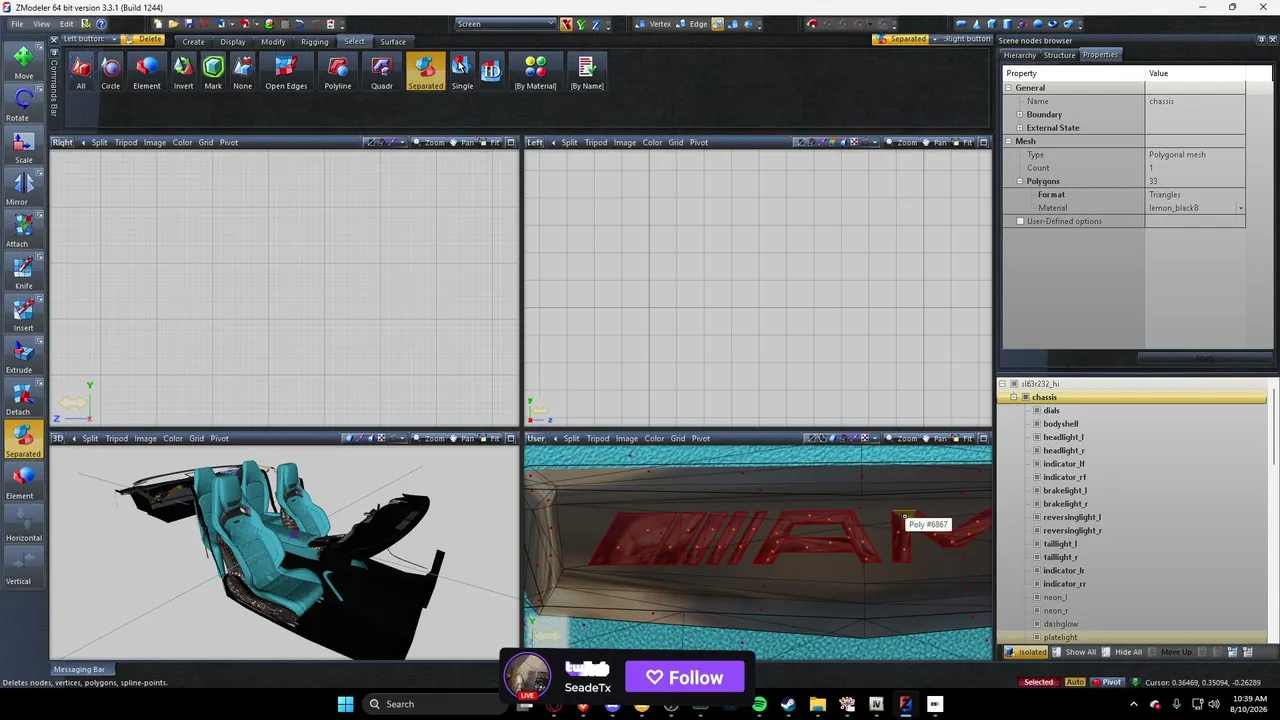Click the help question mark icon
This screenshot has height=720, width=1280.
tap(101, 24)
